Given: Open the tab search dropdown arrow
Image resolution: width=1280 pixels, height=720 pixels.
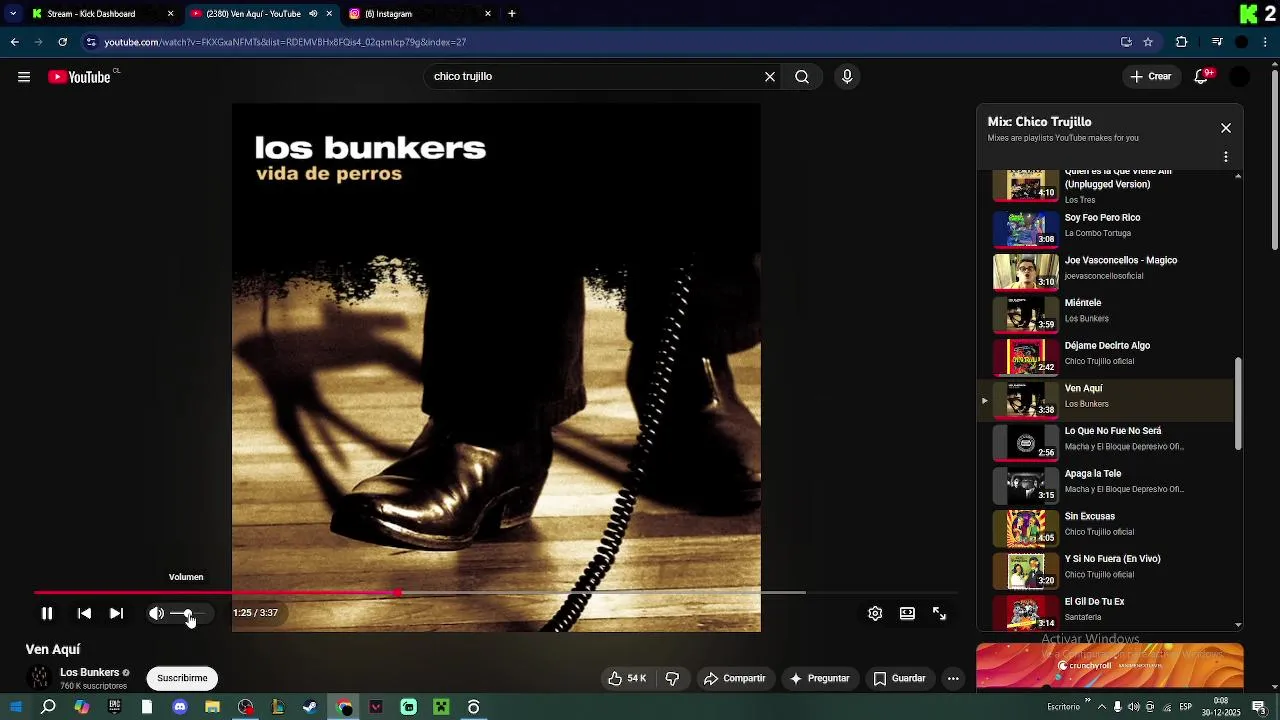Looking at the screenshot, I should click(x=13, y=14).
